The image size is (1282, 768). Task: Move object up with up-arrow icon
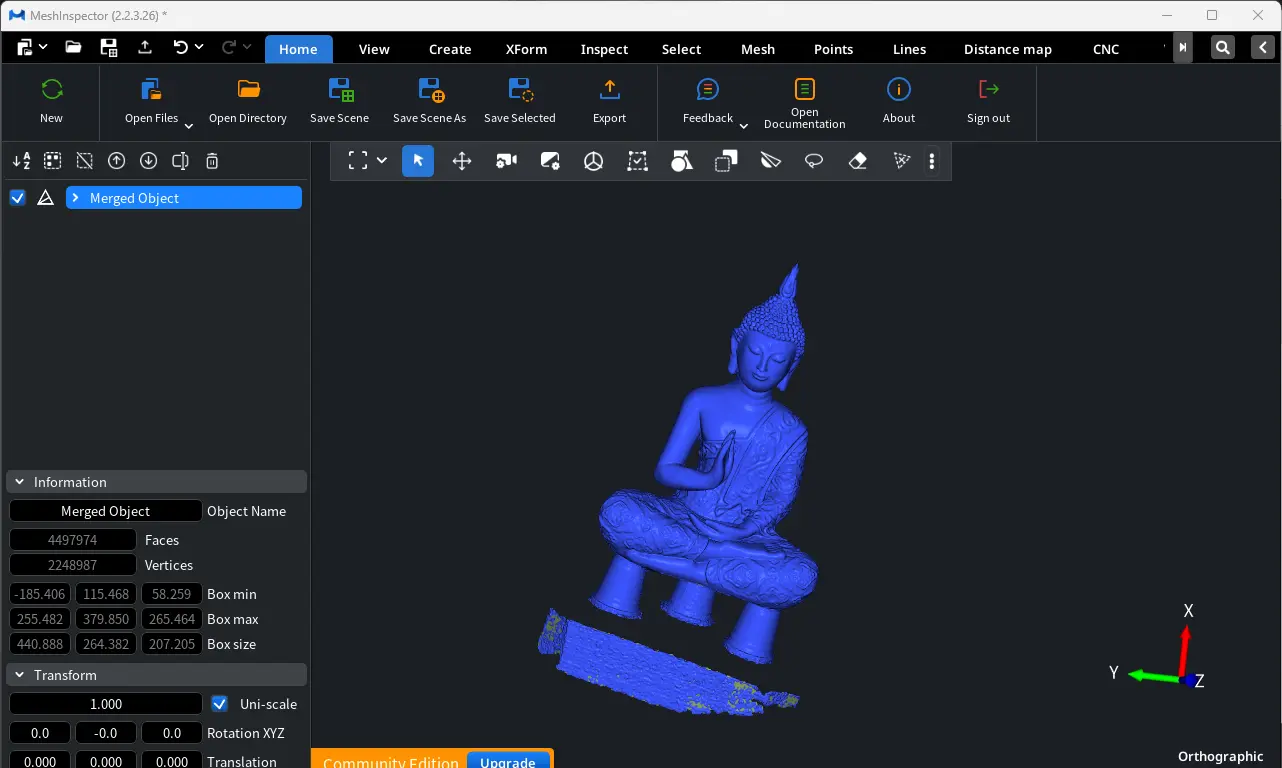click(x=117, y=161)
